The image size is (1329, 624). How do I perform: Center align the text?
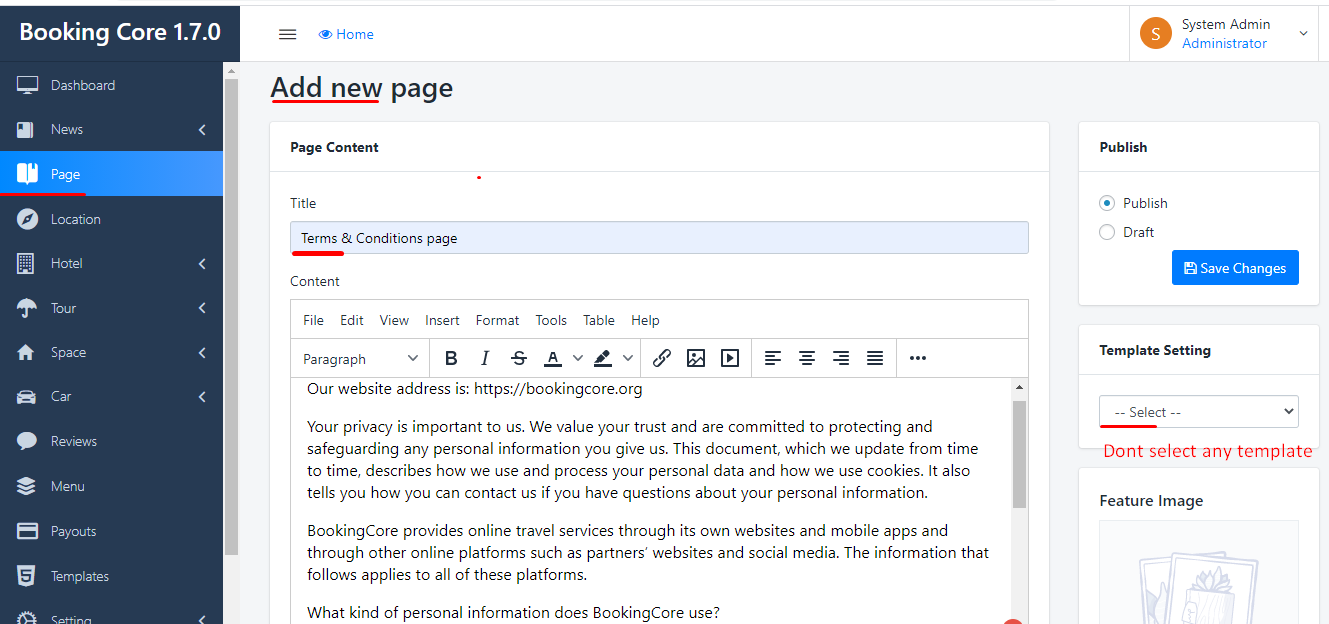tap(807, 358)
